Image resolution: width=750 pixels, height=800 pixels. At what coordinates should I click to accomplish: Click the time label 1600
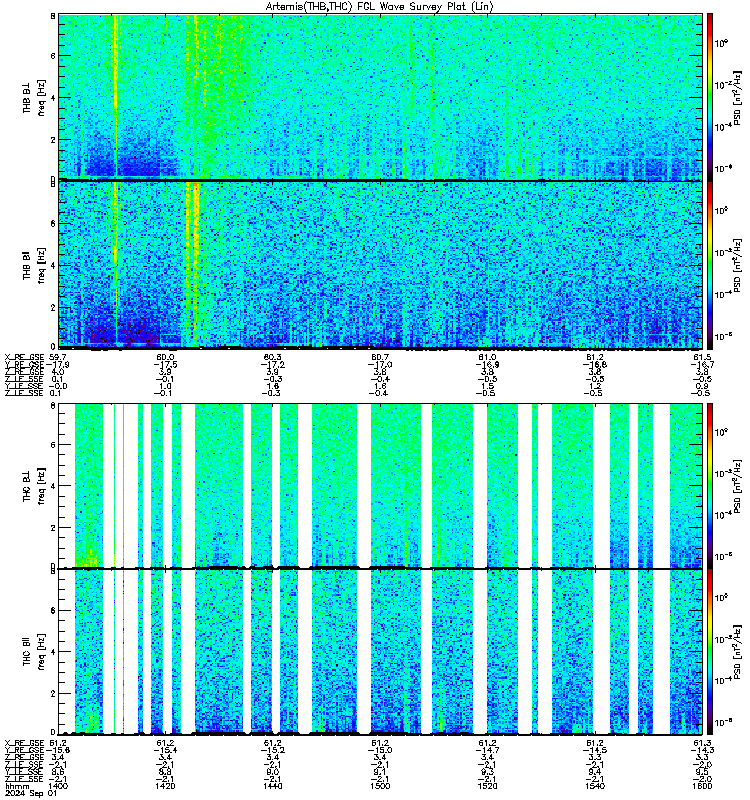[x=702, y=786]
